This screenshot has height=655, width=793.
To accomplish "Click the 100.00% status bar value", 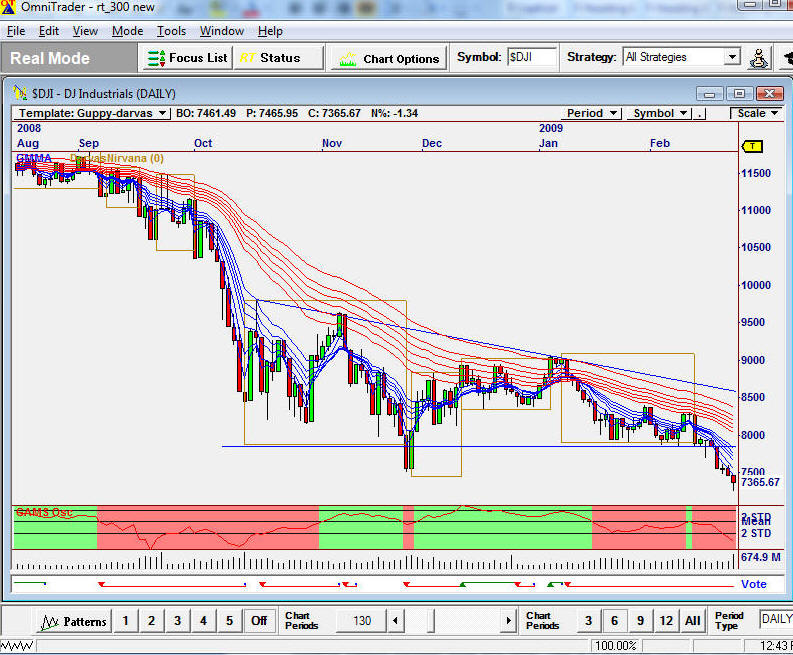I will [x=615, y=646].
